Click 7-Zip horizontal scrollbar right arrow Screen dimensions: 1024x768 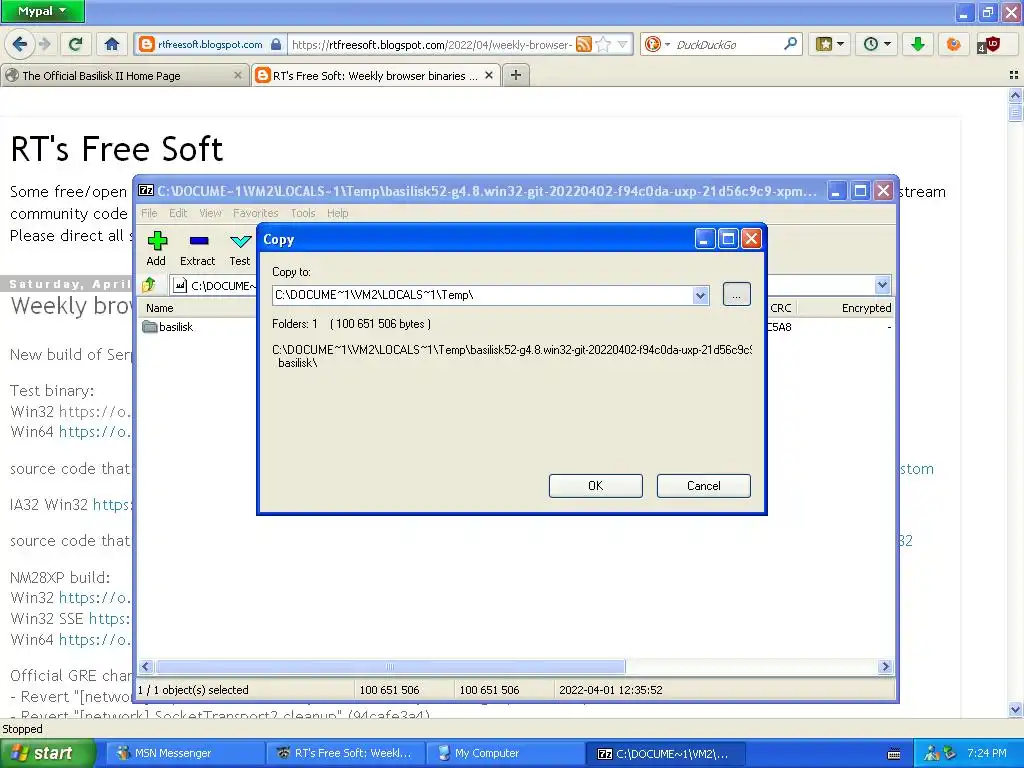click(x=886, y=667)
